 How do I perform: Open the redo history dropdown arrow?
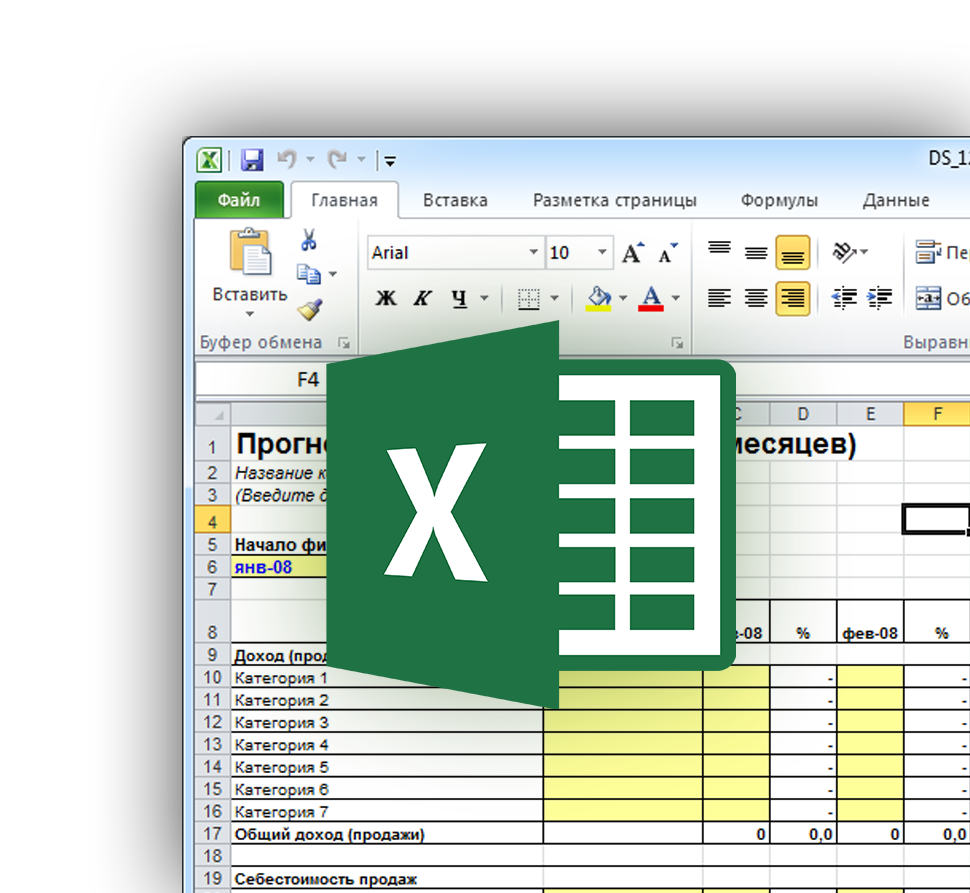tap(361, 160)
